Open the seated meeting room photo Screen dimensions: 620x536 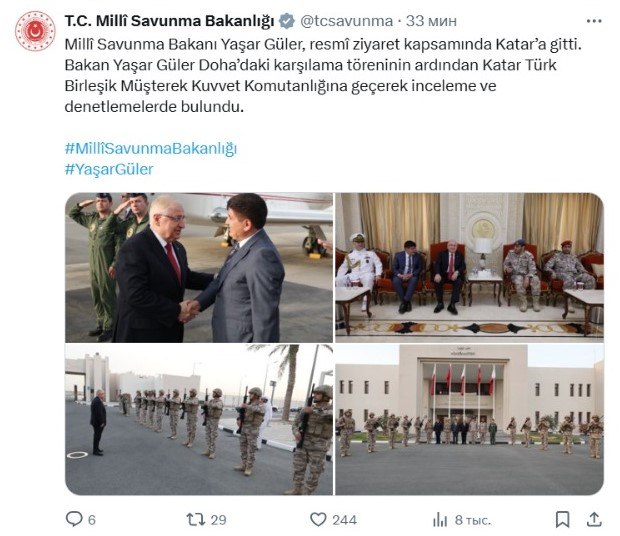point(469,268)
